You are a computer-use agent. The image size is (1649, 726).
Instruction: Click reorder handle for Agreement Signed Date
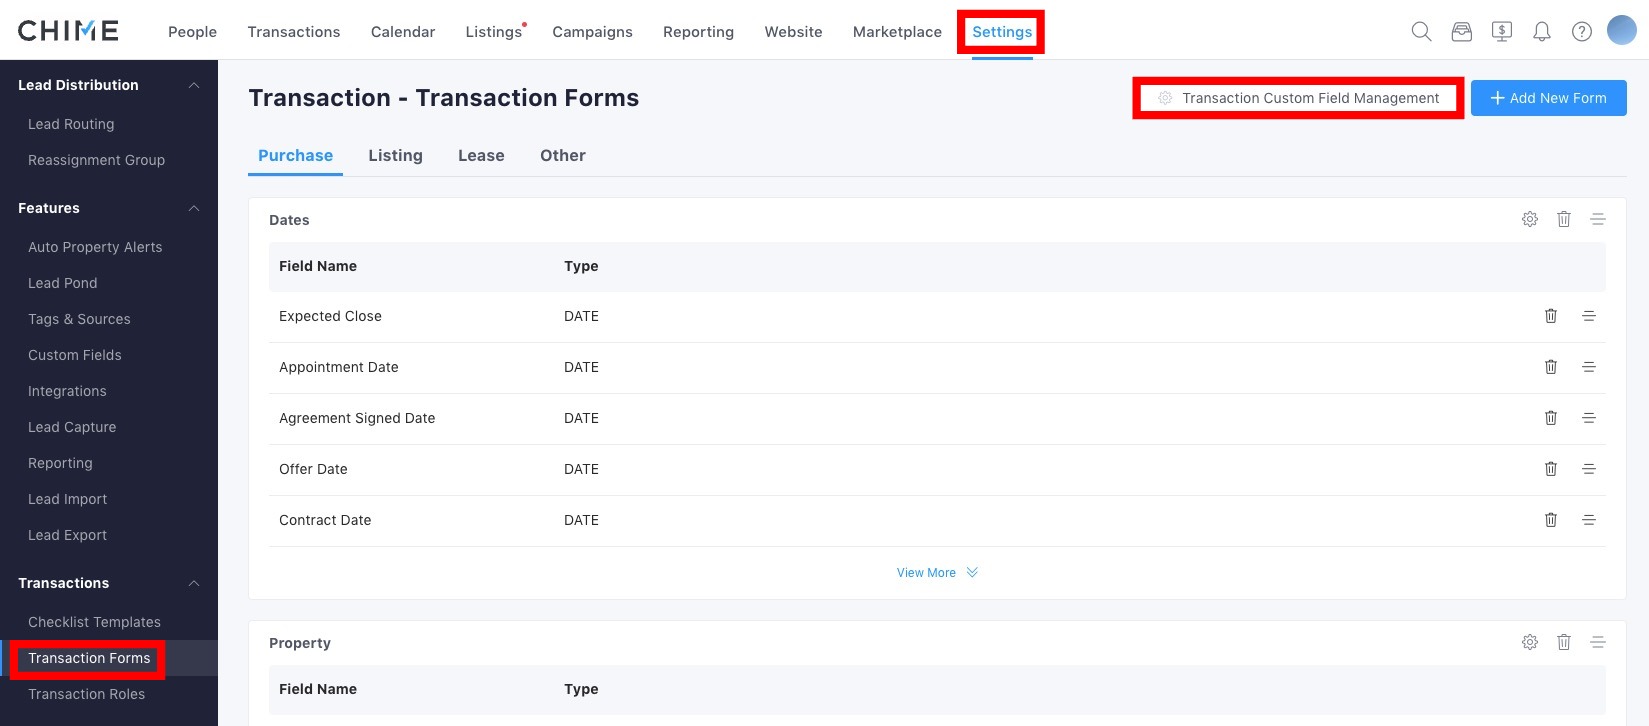[1589, 418]
